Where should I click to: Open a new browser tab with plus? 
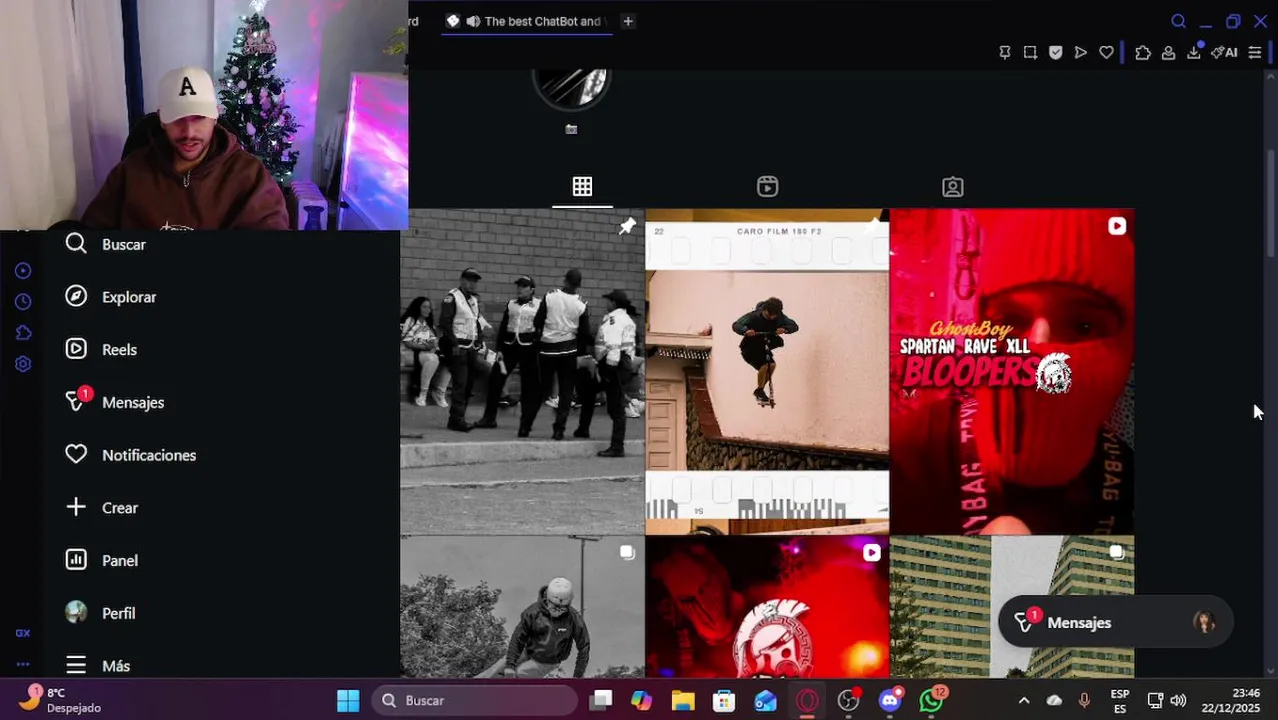(628, 21)
